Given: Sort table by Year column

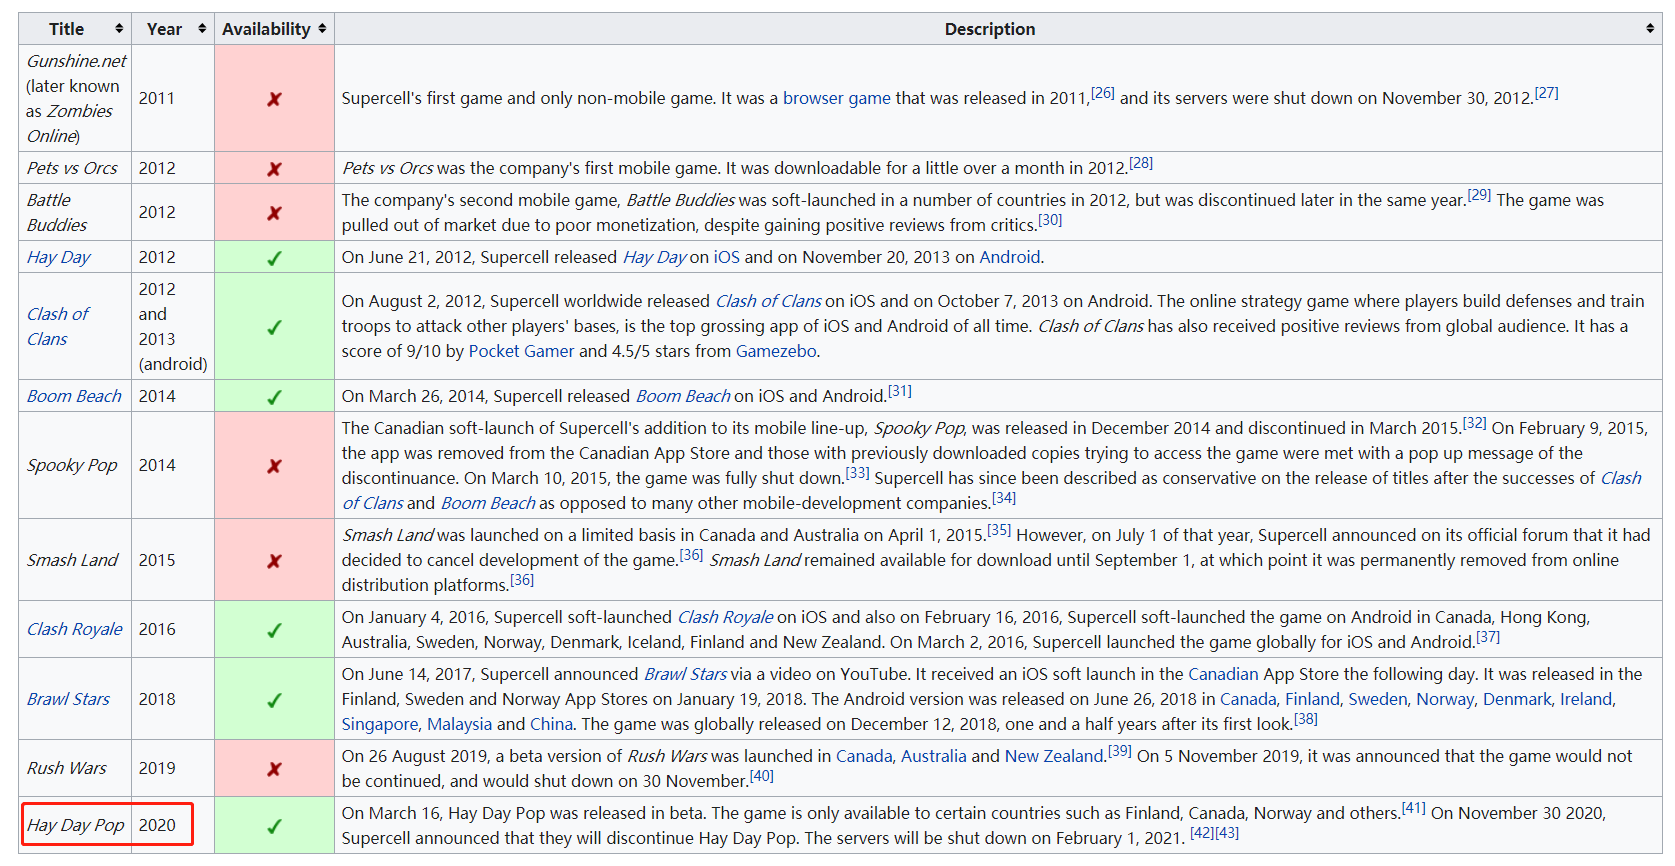Looking at the screenshot, I should [173, 29].
